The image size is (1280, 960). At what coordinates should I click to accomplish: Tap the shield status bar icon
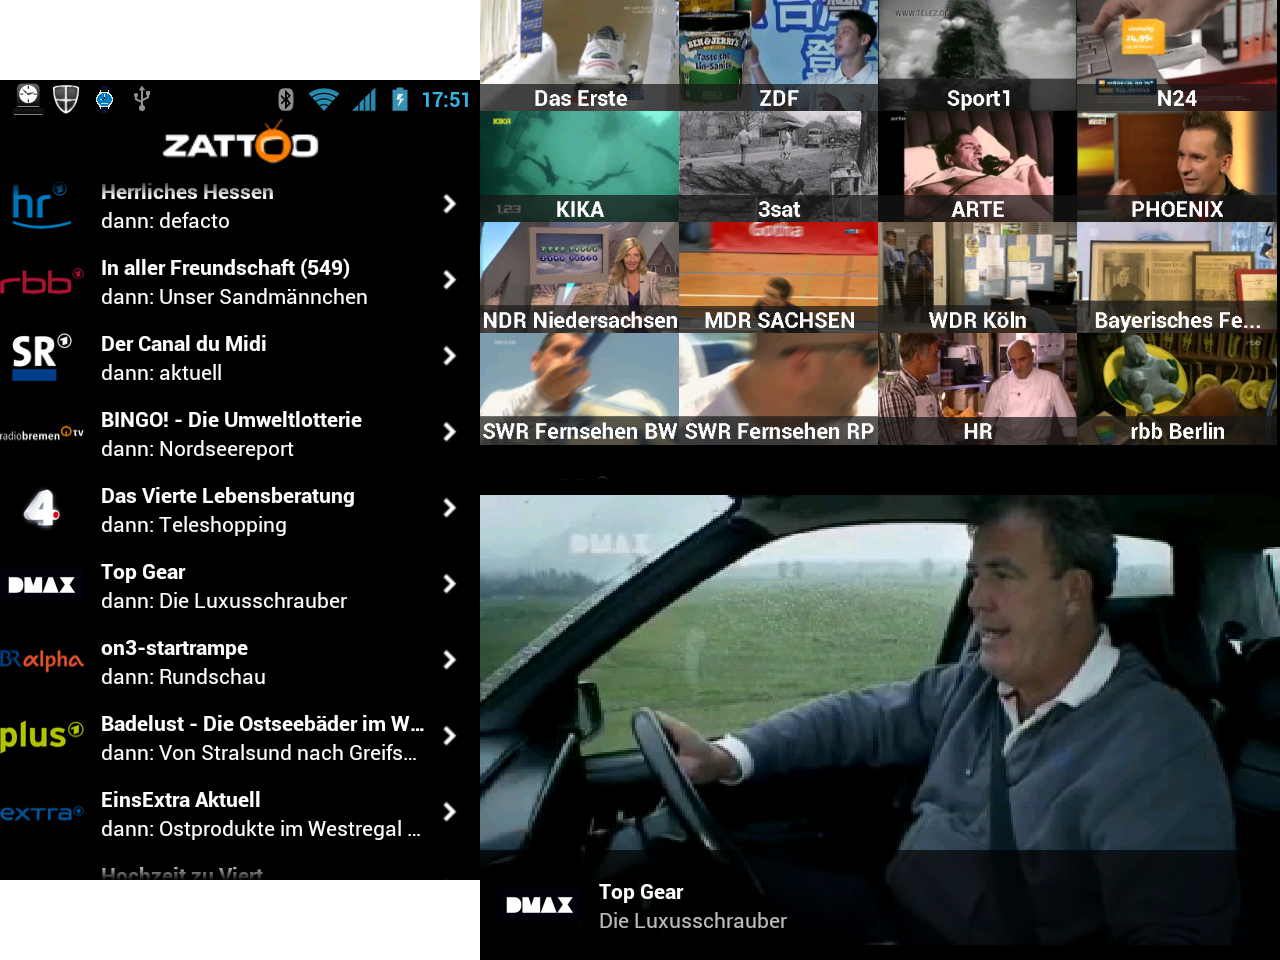click(66, 99)
